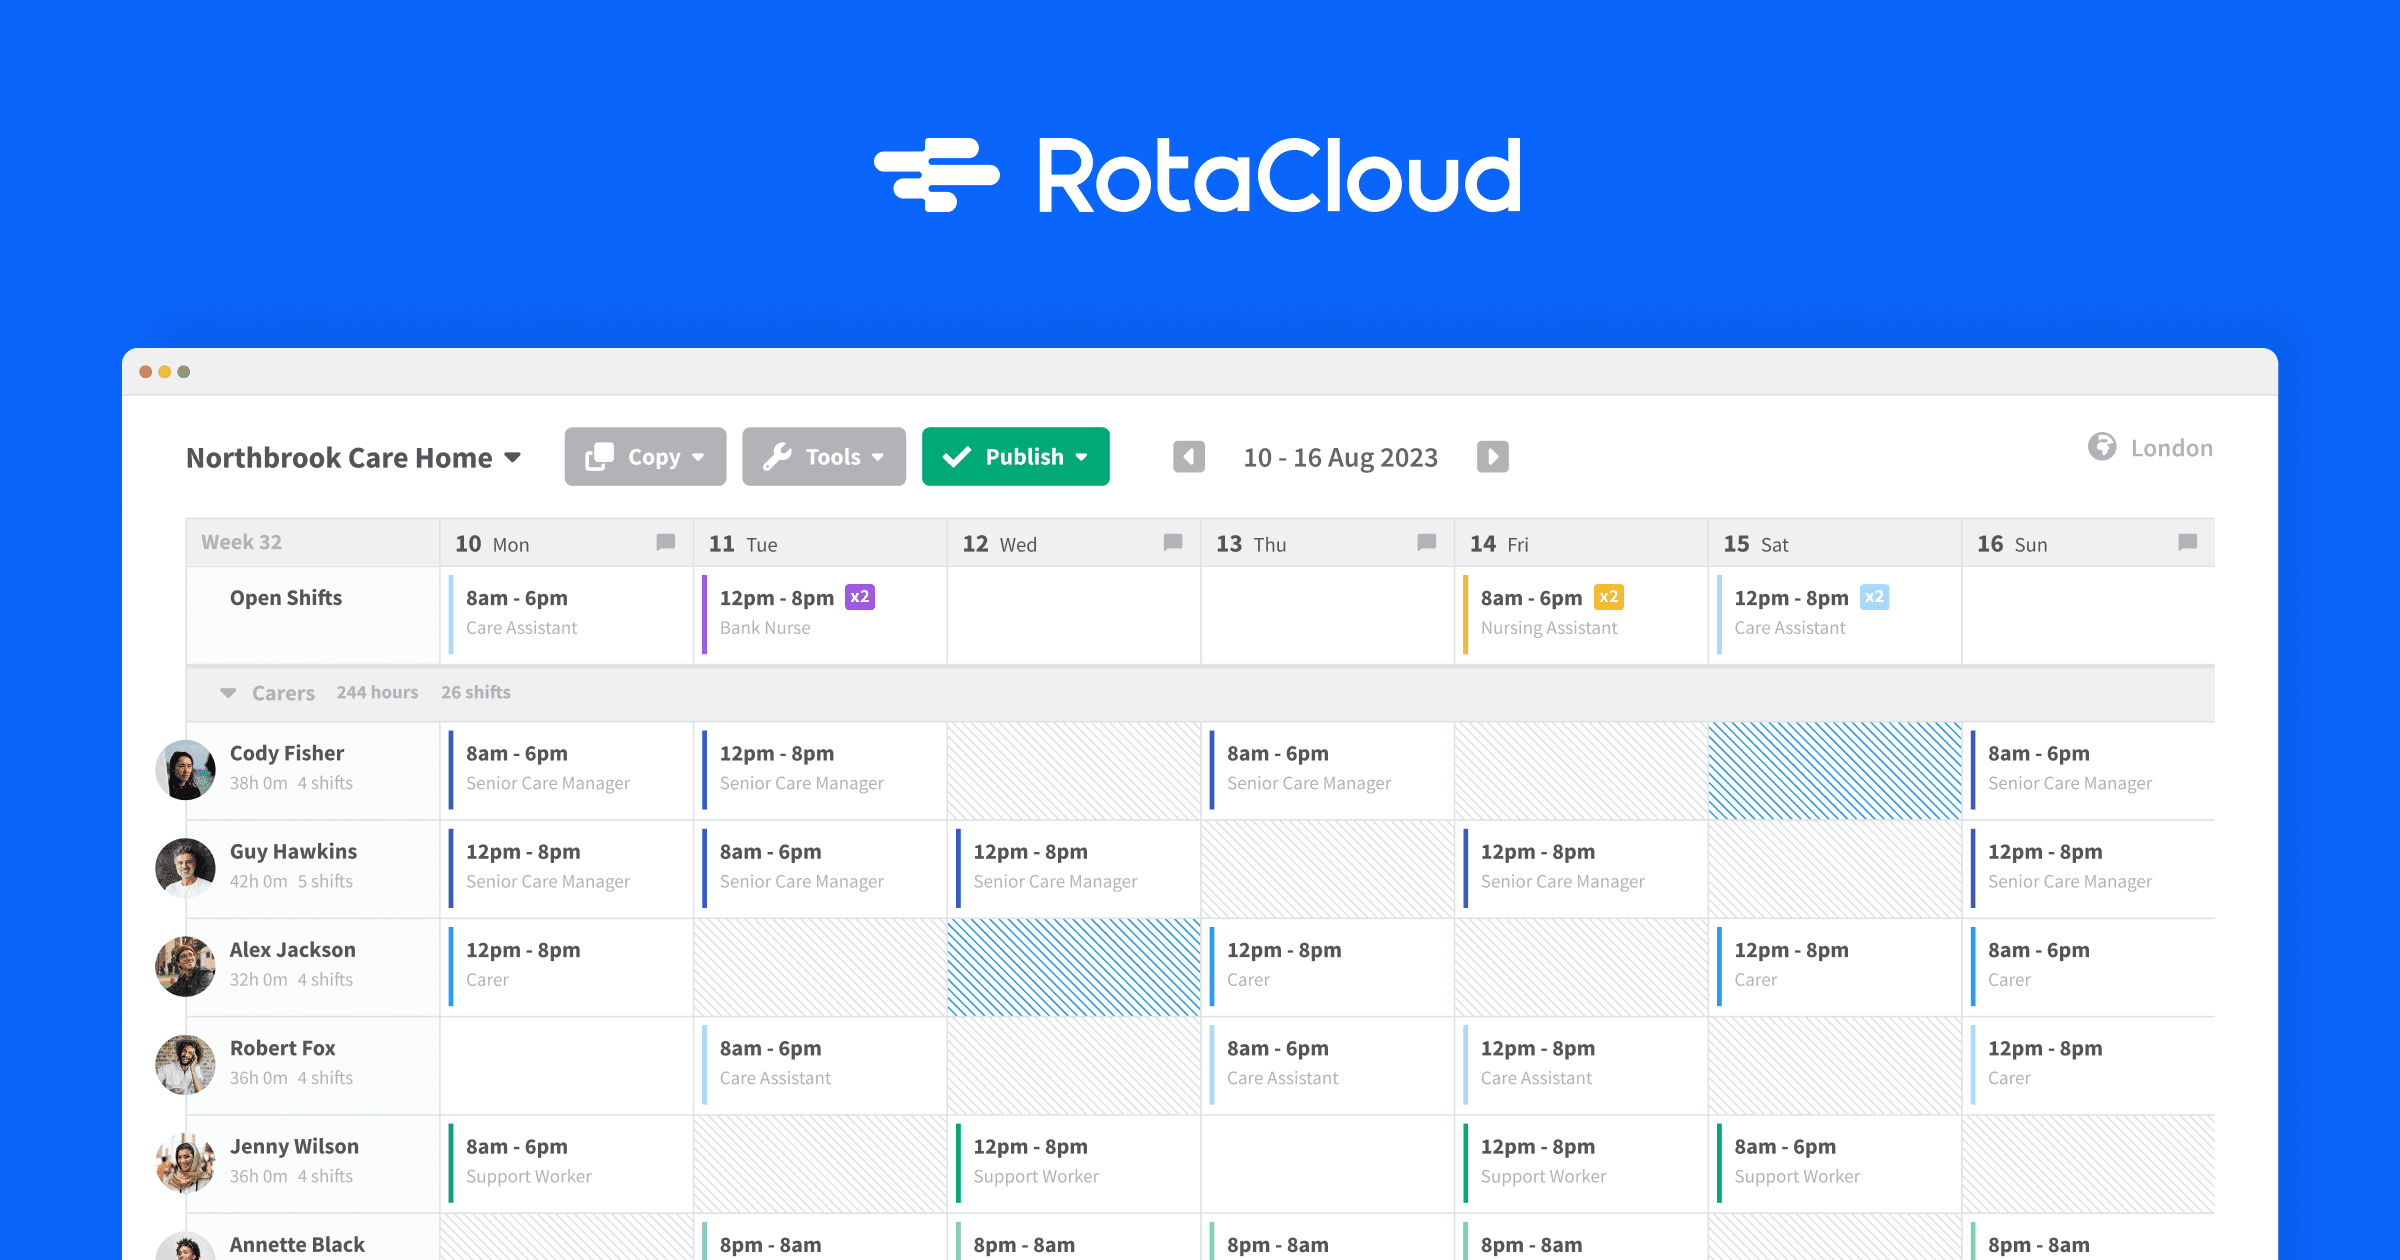This screenshot has height=1260, width=2400.
Task: Go to previous week arrow
Action: pyautogui.click(x=1188, y=457)
